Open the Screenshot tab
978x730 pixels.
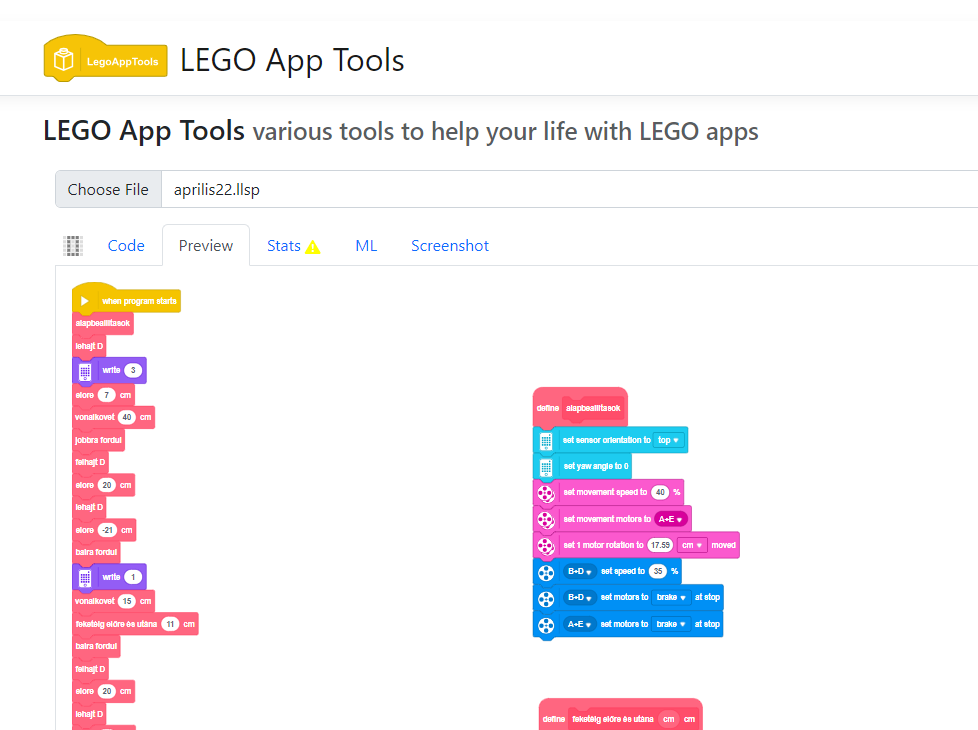(x=449, y=245)
